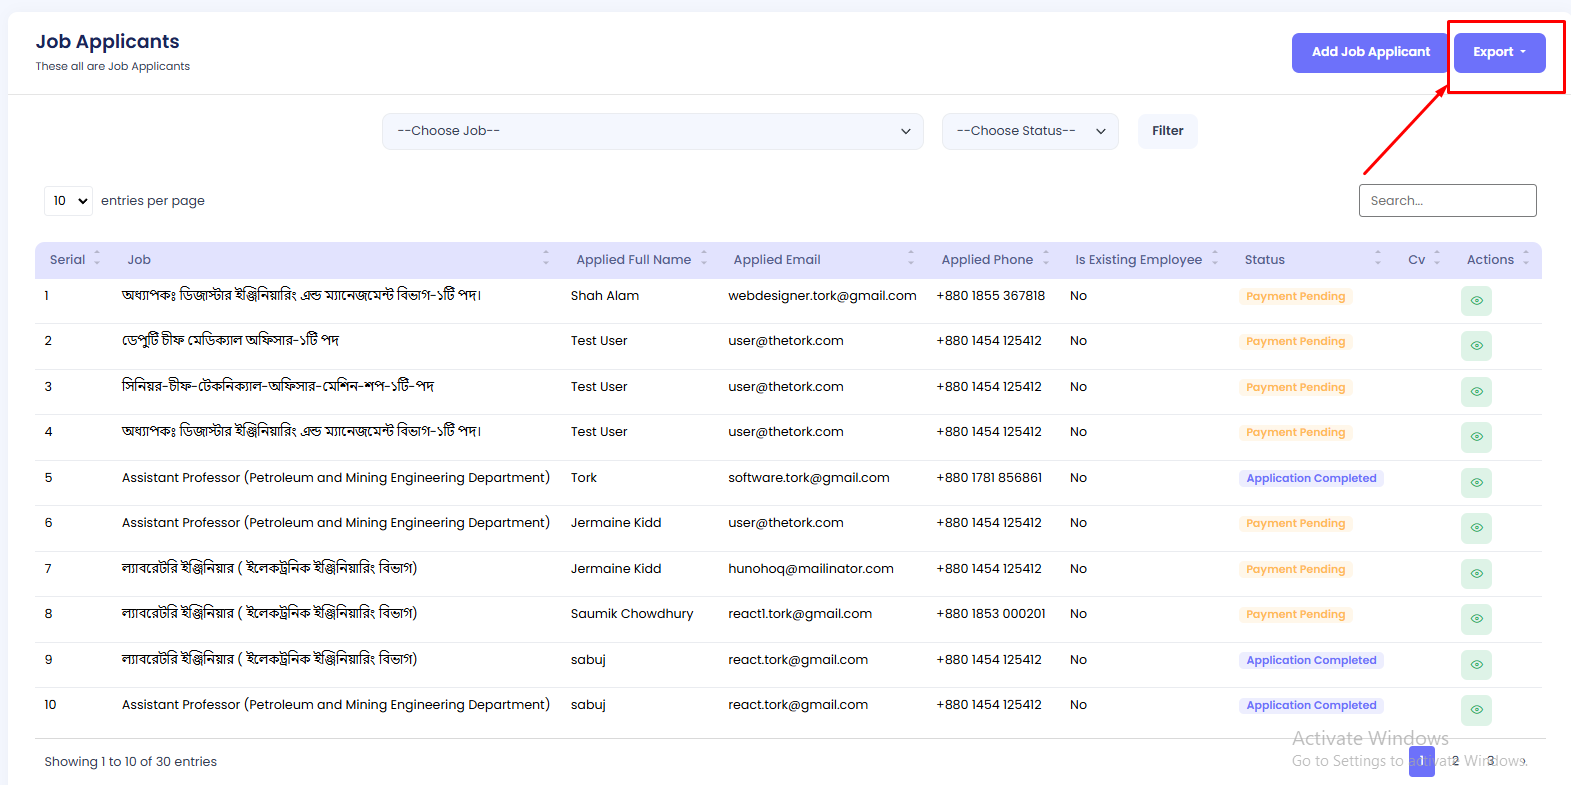
Task: Sort table by Serial column
Action: 97,259
